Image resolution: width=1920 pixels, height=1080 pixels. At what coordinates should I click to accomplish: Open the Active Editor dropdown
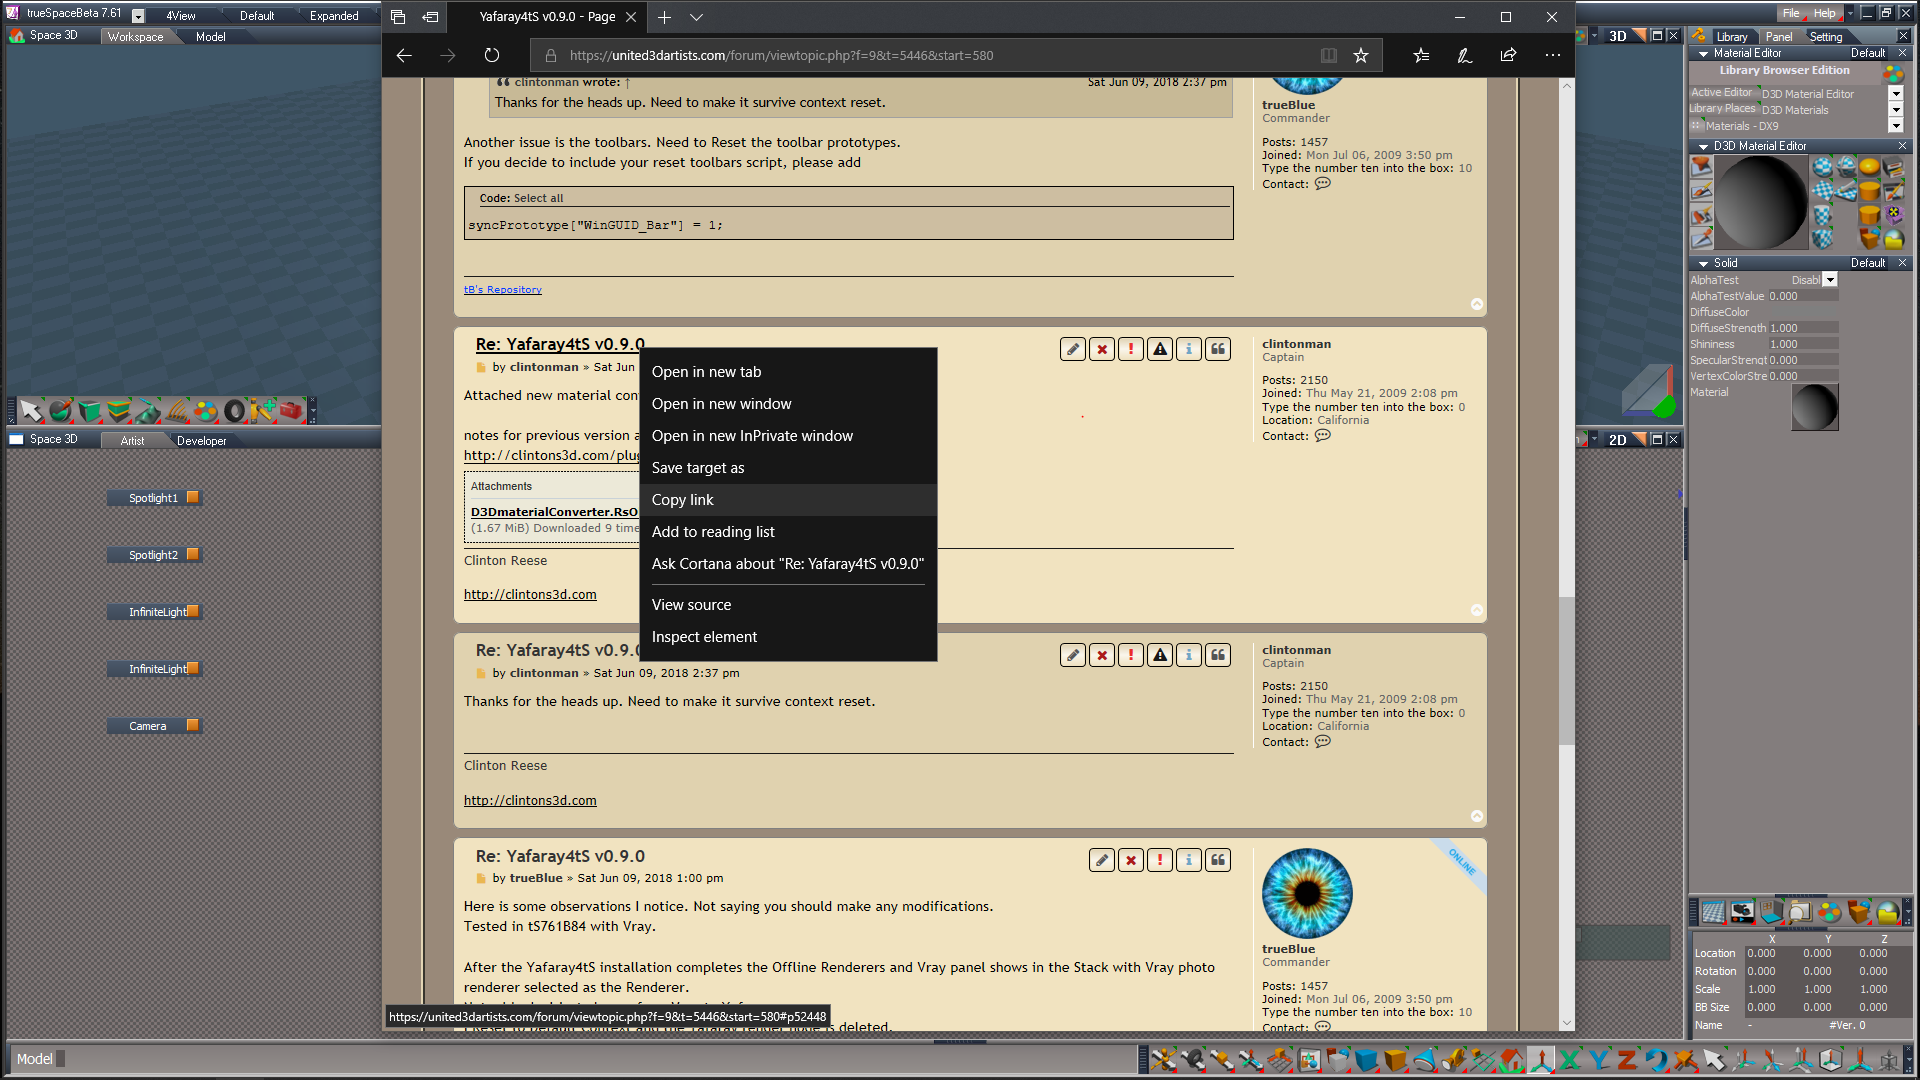[1896, 94]
